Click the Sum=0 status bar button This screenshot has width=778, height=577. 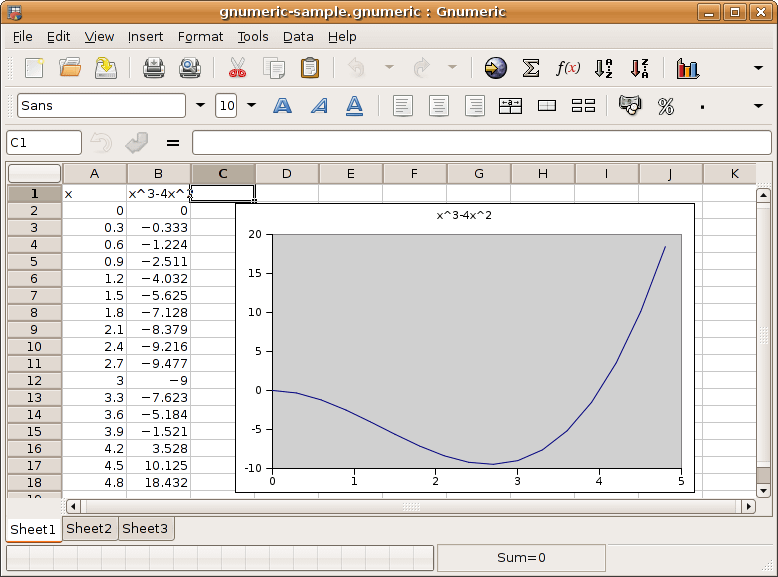click(521, 558)
